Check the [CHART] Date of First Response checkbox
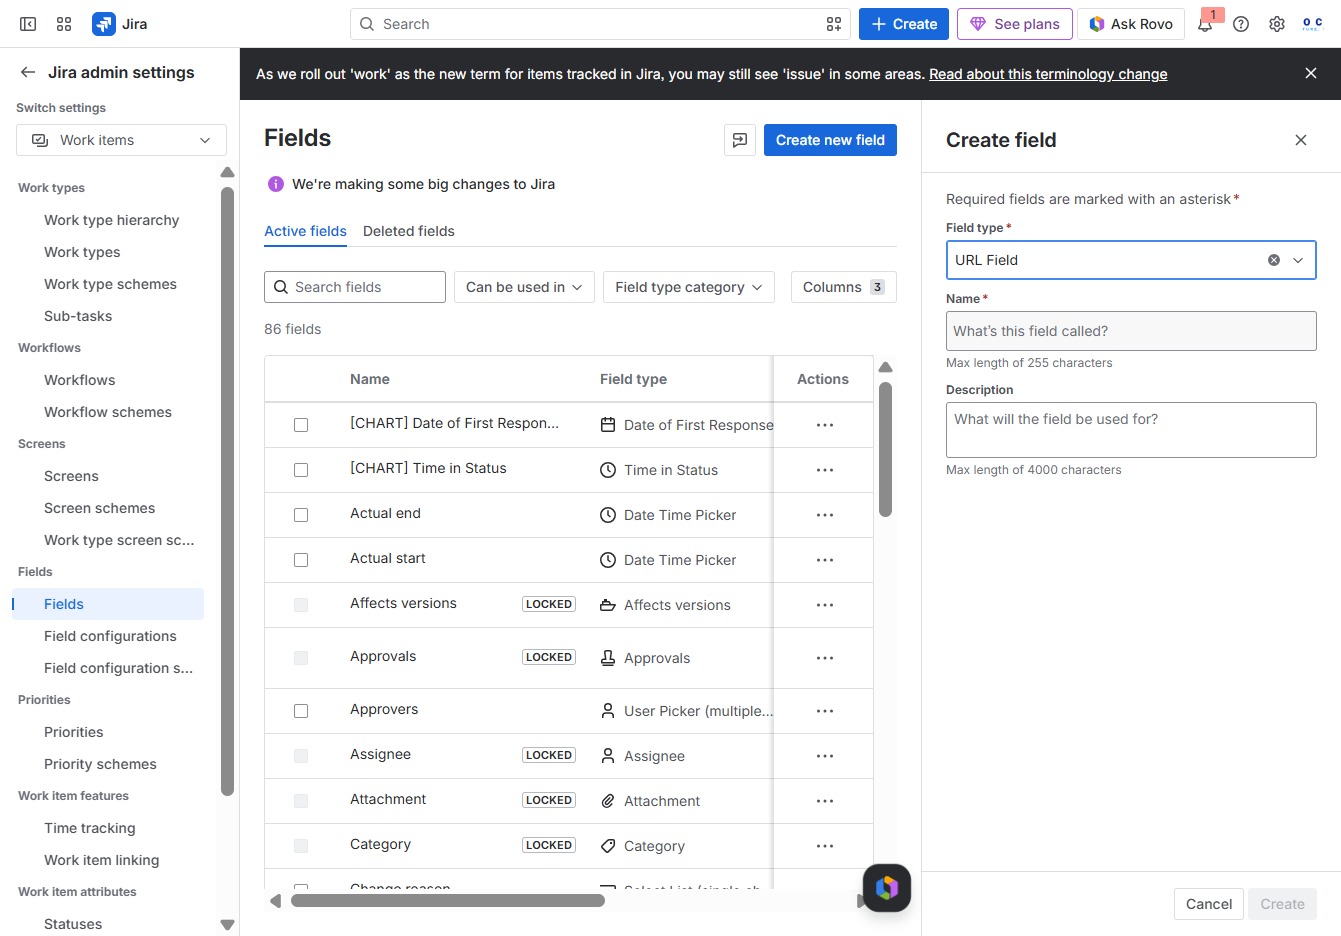 point(301,425)
